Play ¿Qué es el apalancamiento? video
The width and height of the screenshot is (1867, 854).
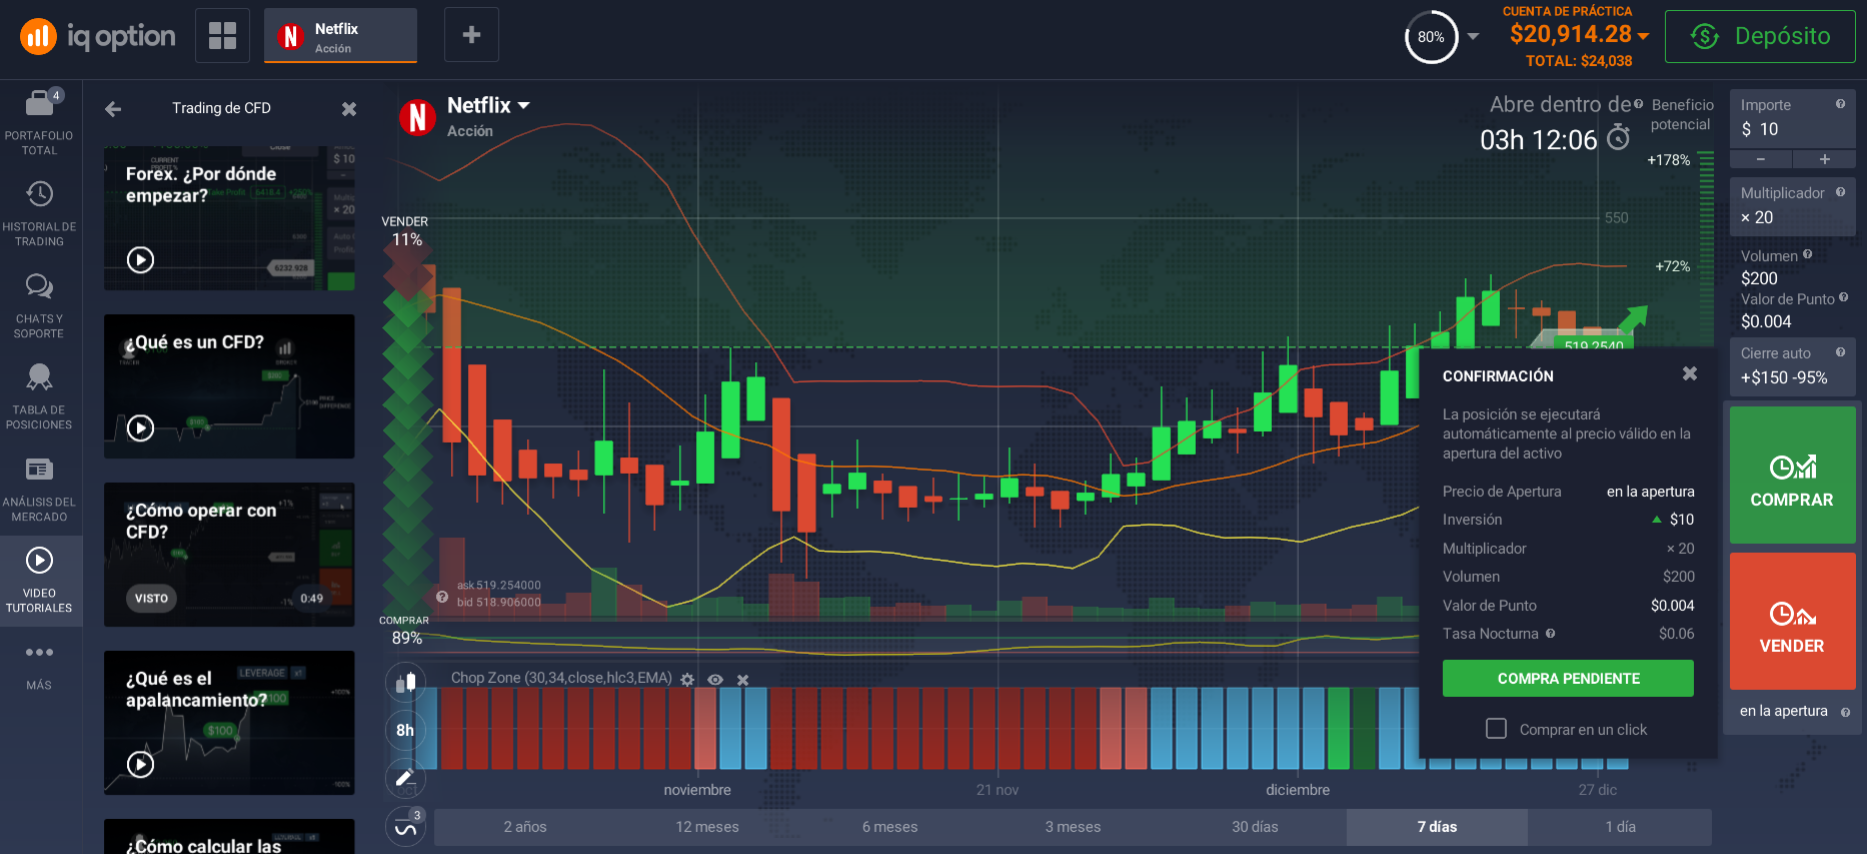tap(141, 765)
